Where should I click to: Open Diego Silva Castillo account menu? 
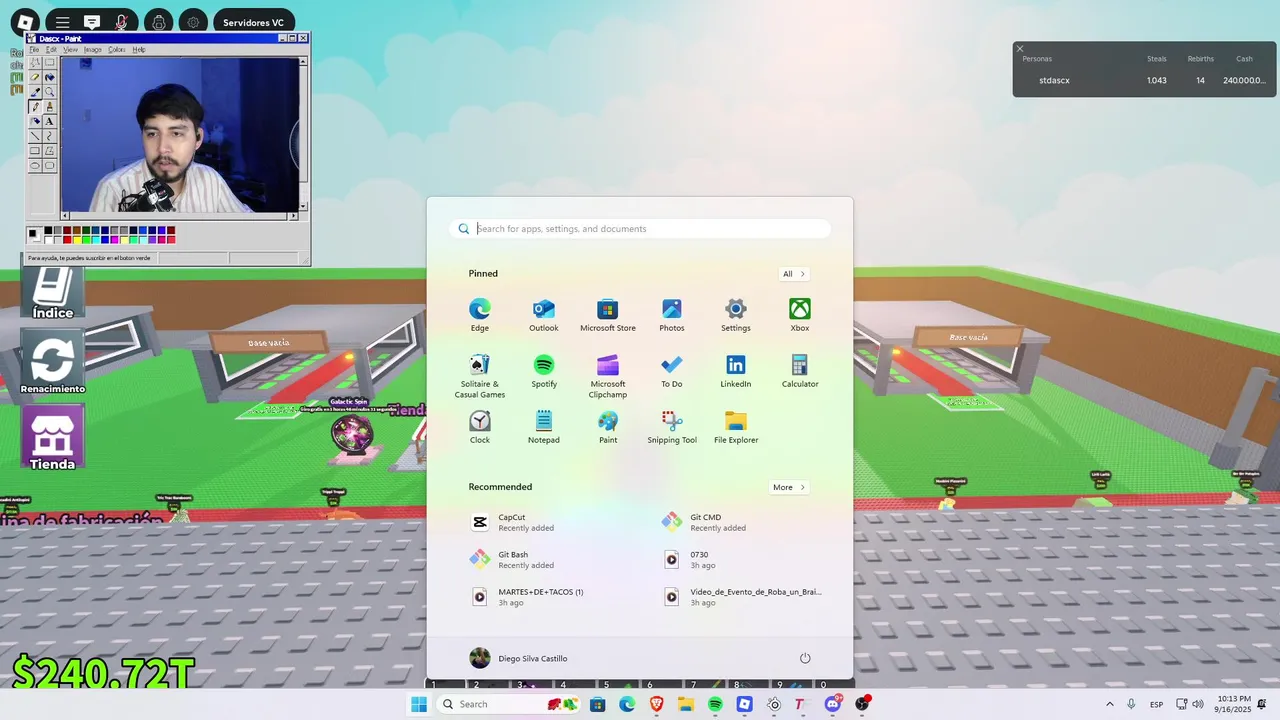click(518, 658)
